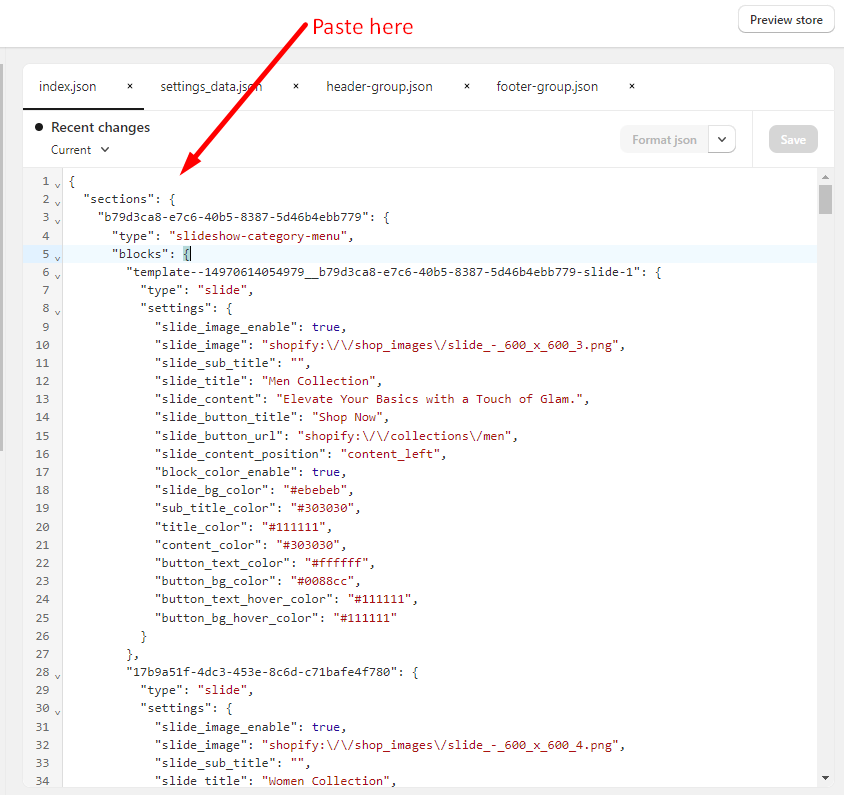Click the Preview store button
844x795 pixels.
pos(786,20)
